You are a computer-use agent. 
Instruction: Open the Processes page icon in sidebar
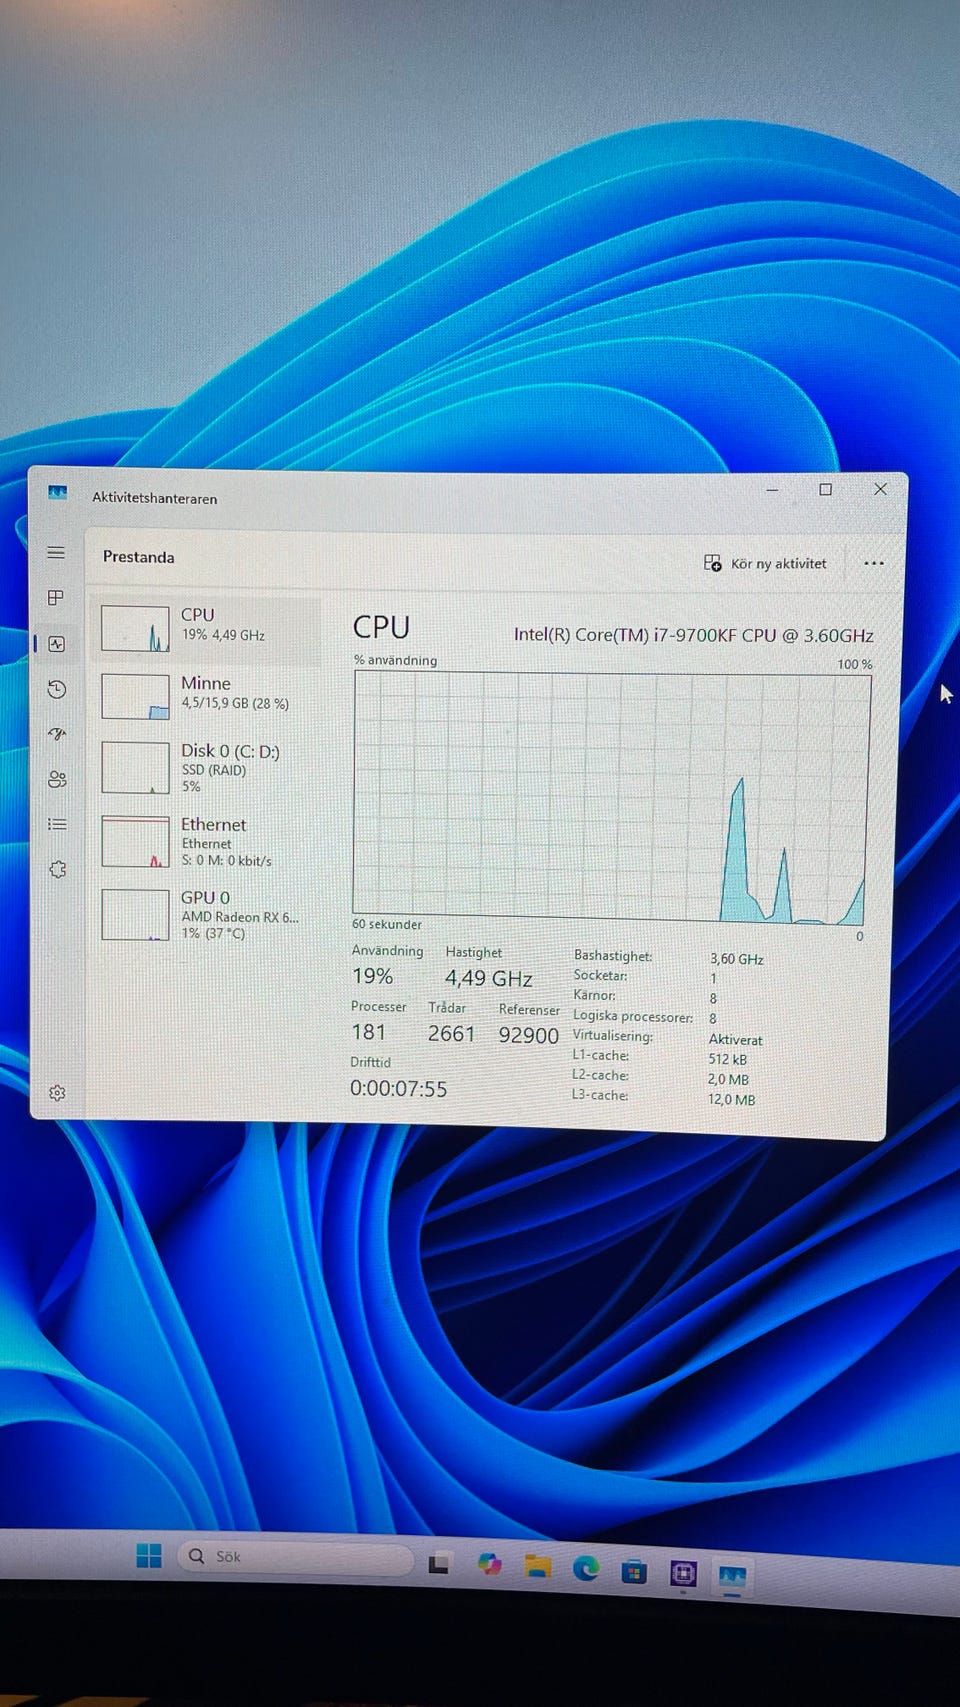(56, 598)
